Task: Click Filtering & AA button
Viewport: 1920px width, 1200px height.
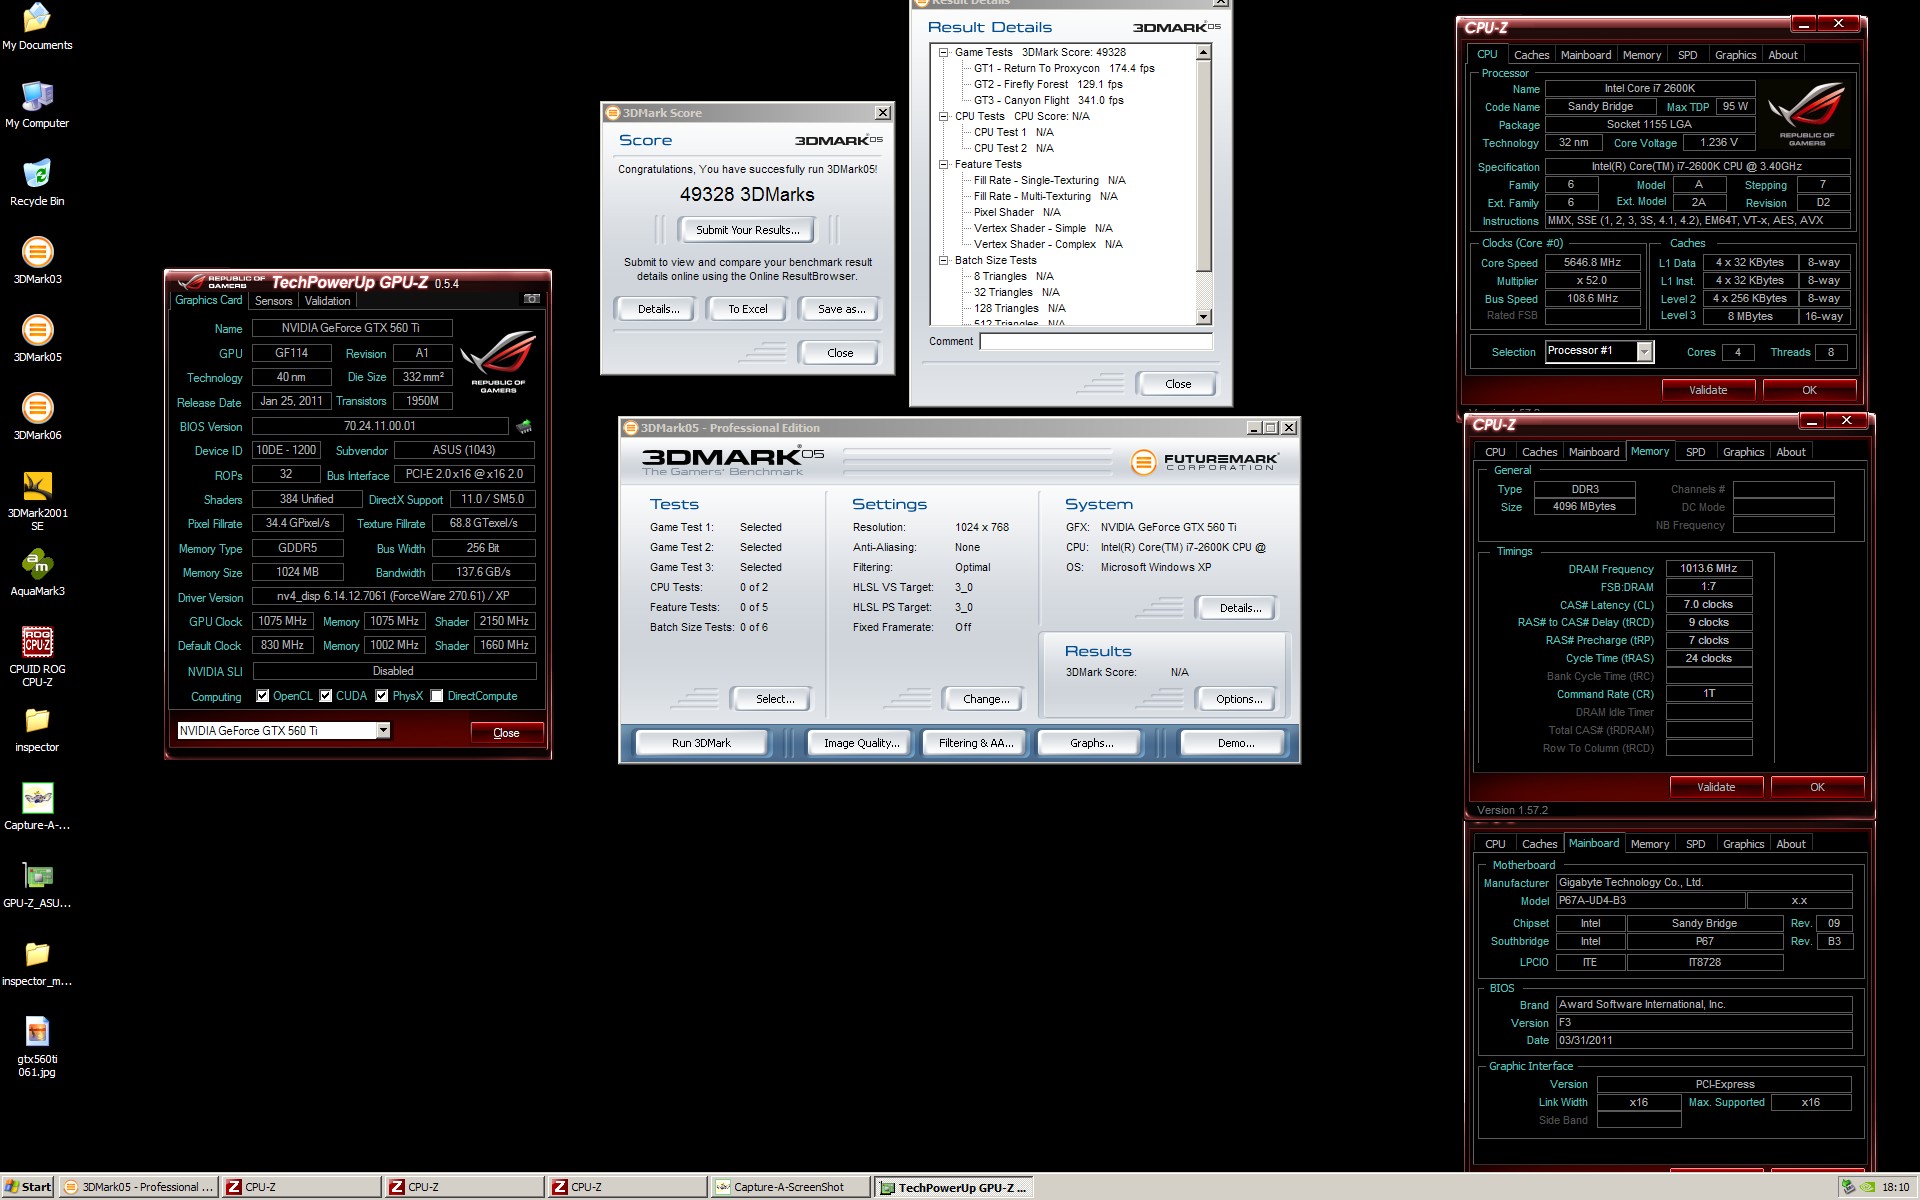Action: pyautogui.click(x=976, y=743)
